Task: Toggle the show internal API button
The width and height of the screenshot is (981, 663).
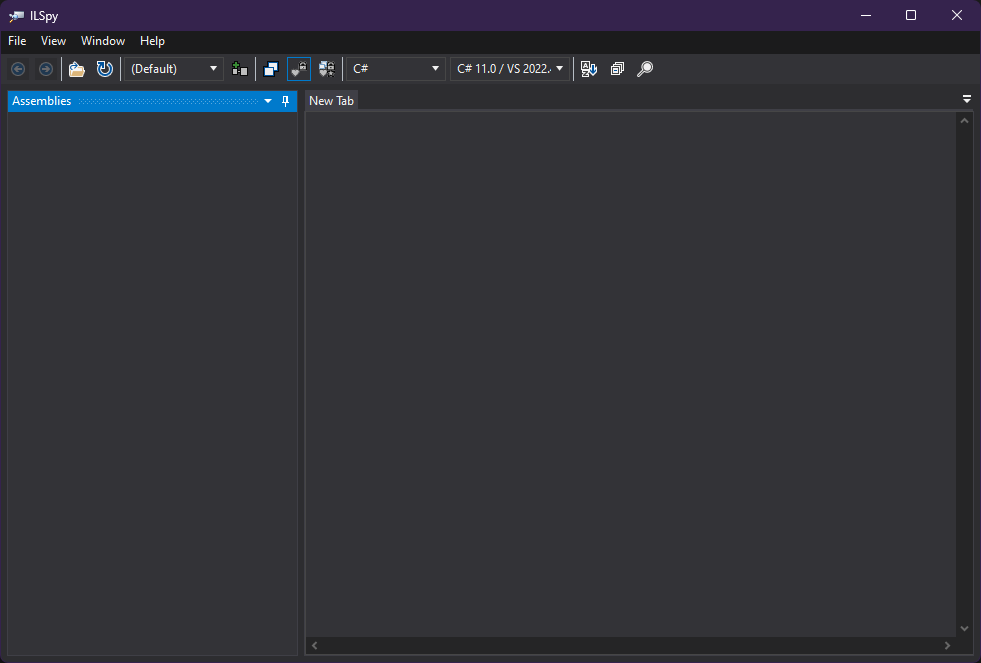Action: (299, 68)
